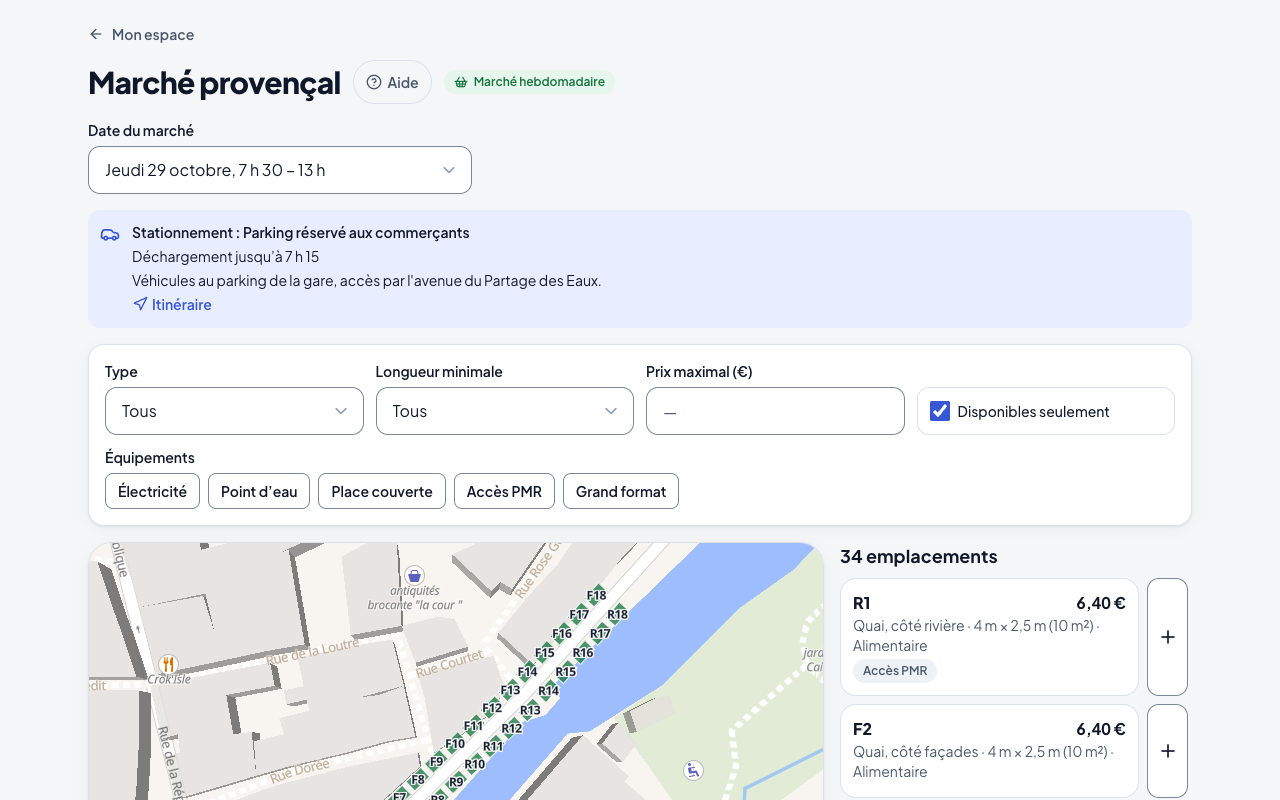Select map marker F15
Viewport: 1280px width, 800px height.
point(545,652)
